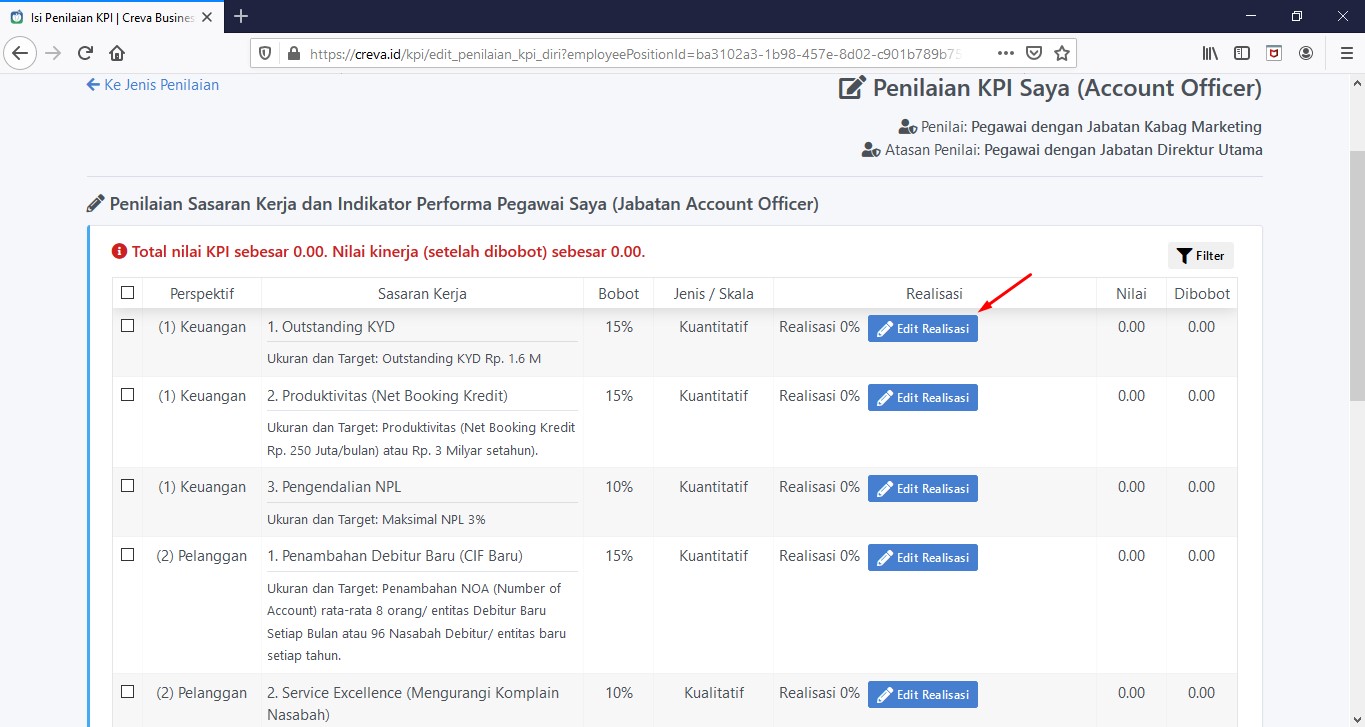Click the Pocket save icon
The image size is (1365, 727).
(1035, 53)
